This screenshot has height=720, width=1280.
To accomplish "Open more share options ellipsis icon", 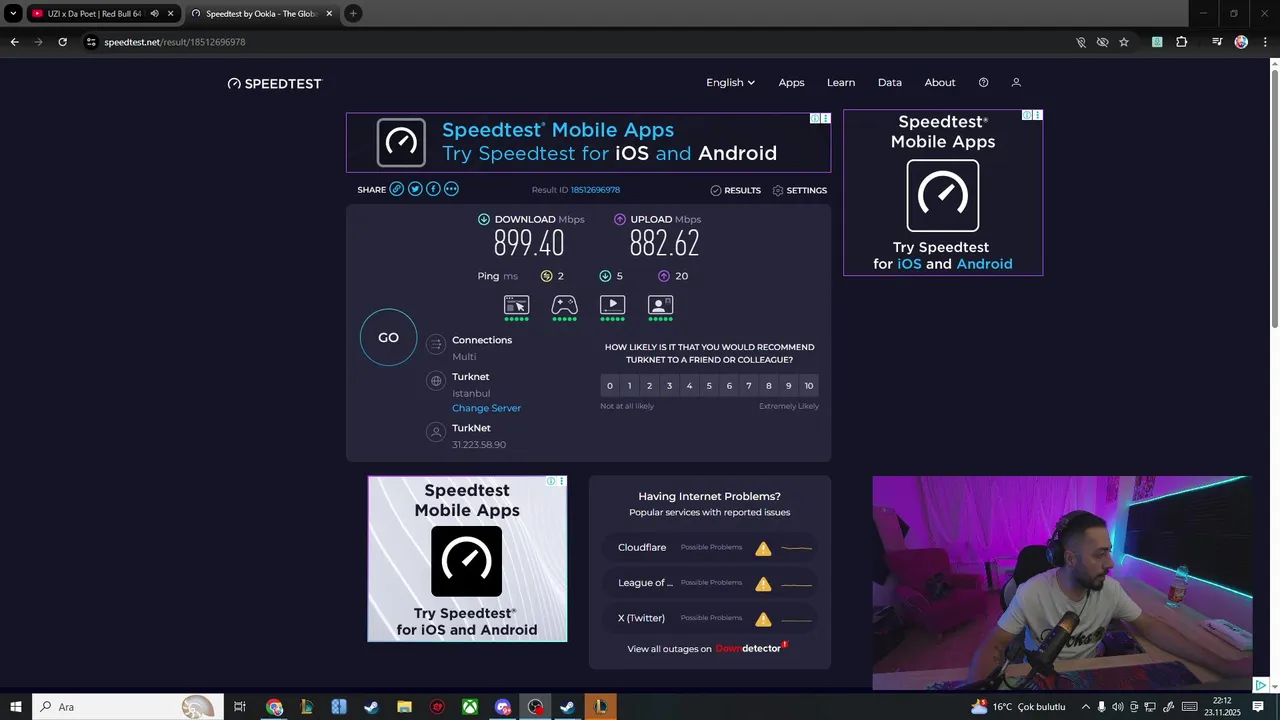I will coord(451,189).
